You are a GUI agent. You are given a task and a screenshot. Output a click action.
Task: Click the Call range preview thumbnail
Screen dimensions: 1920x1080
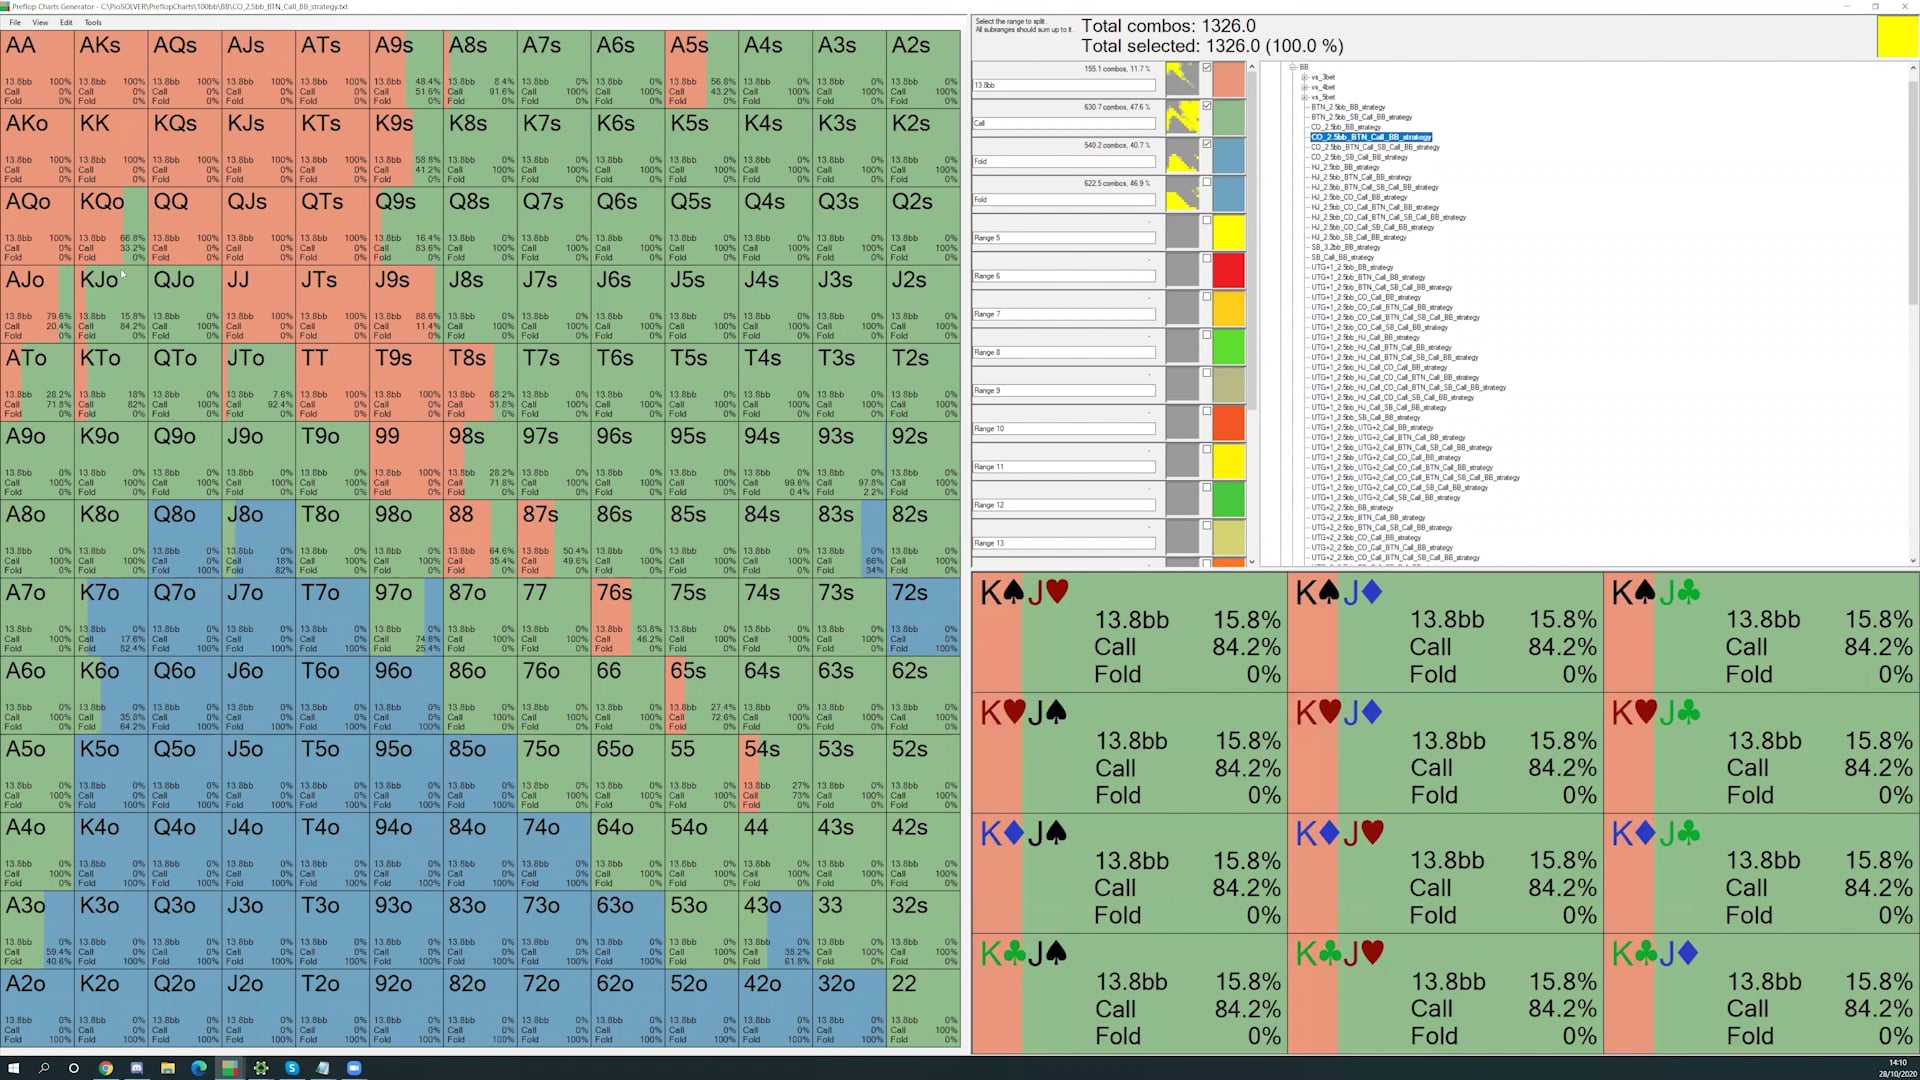[x=1182, y=117]
